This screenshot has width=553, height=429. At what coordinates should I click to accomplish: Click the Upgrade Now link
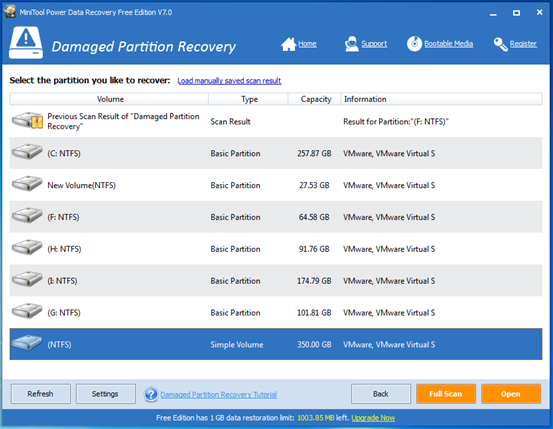tap(373, 418)
